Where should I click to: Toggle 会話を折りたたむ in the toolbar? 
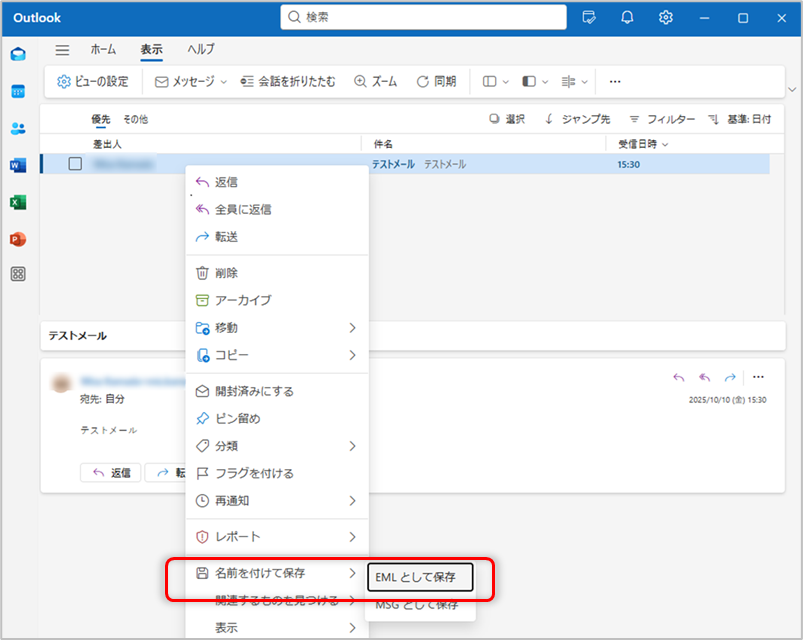289,82
